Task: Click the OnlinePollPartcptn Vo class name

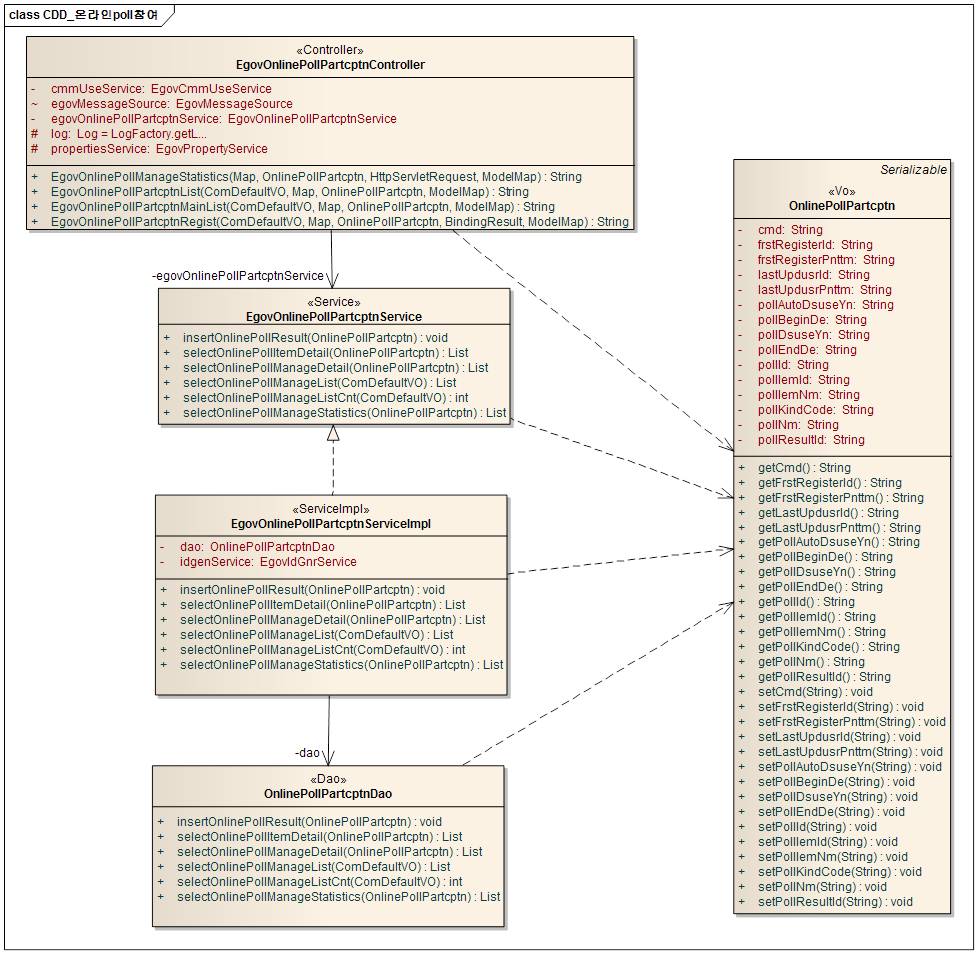Action: click(x=841, y=206)
